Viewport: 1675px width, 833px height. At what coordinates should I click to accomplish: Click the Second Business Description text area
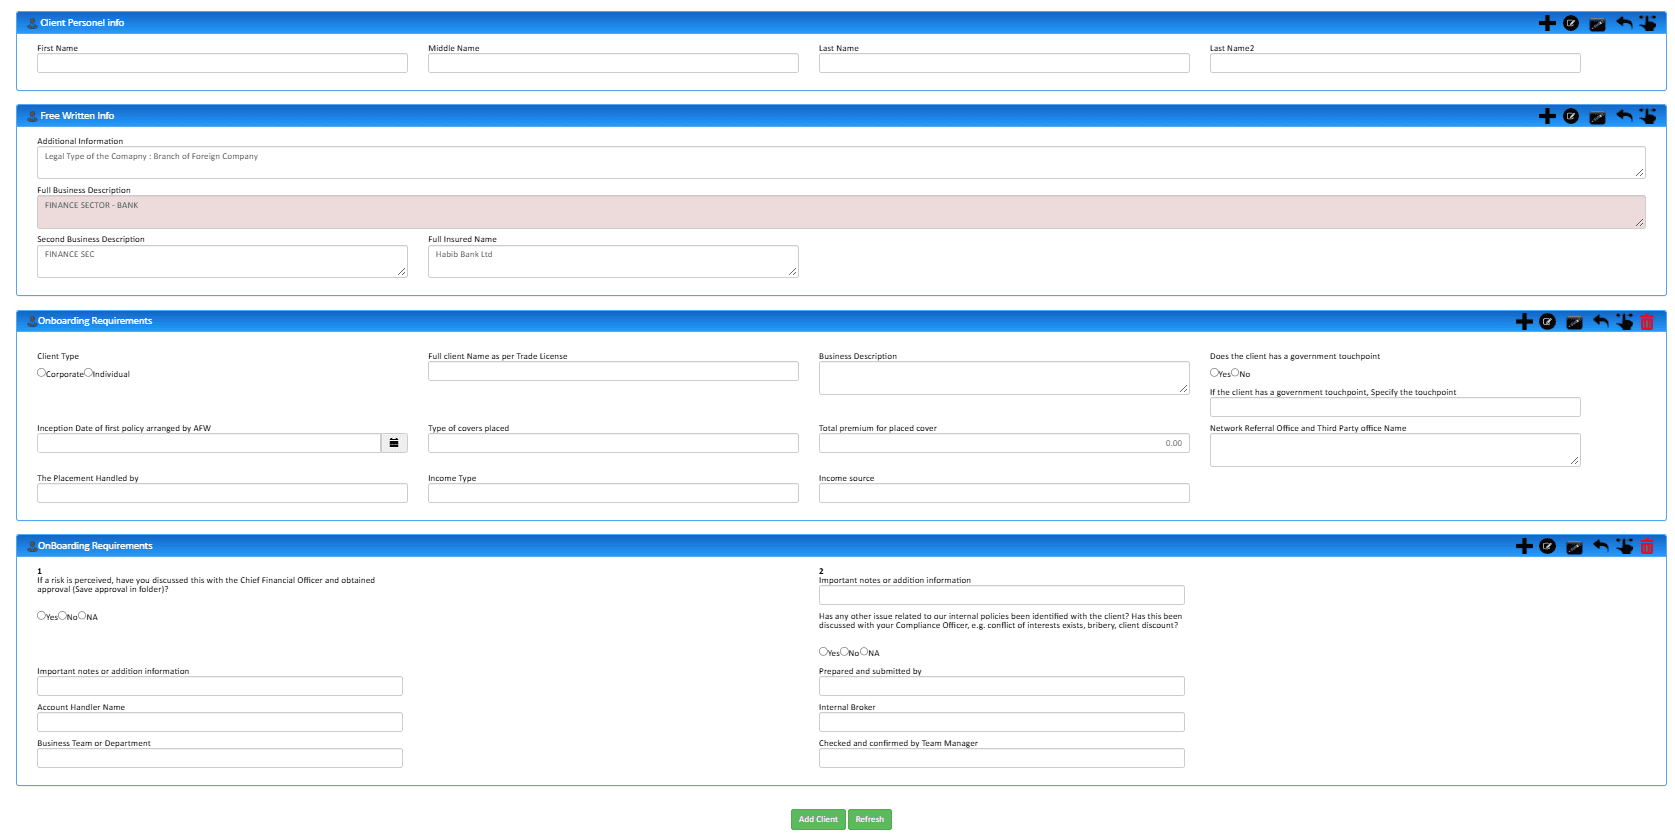[222, 261]
